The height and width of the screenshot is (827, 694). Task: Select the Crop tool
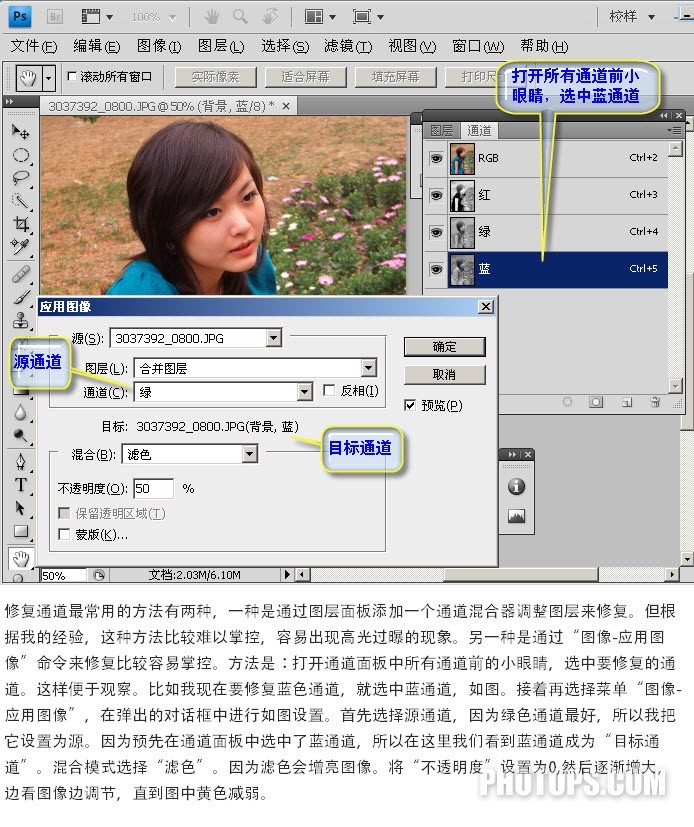pyautogui.click(x=20, y=224)
